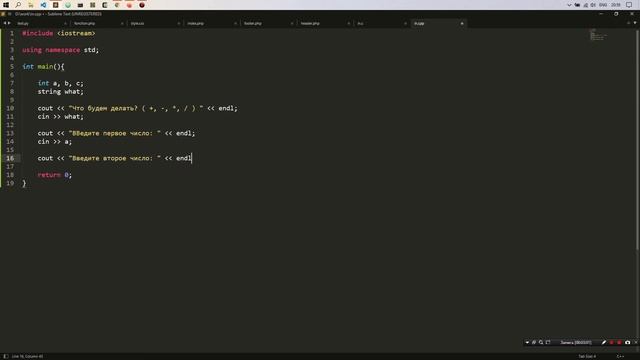The height and width of the screenshot is (360, 640).
Task: Click the recorder region select icon
Action: (x=548, y=342)
